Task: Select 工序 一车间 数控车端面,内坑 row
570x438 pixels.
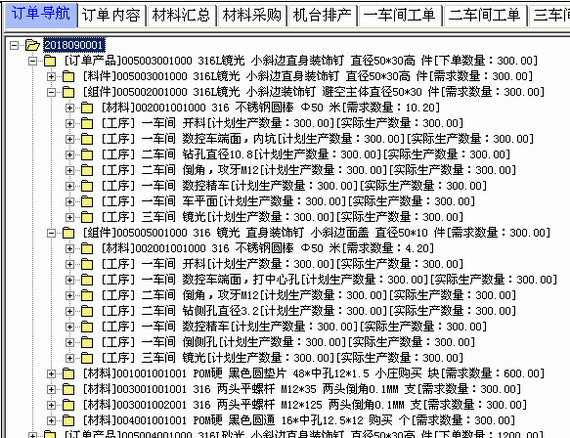Action: 317,139
